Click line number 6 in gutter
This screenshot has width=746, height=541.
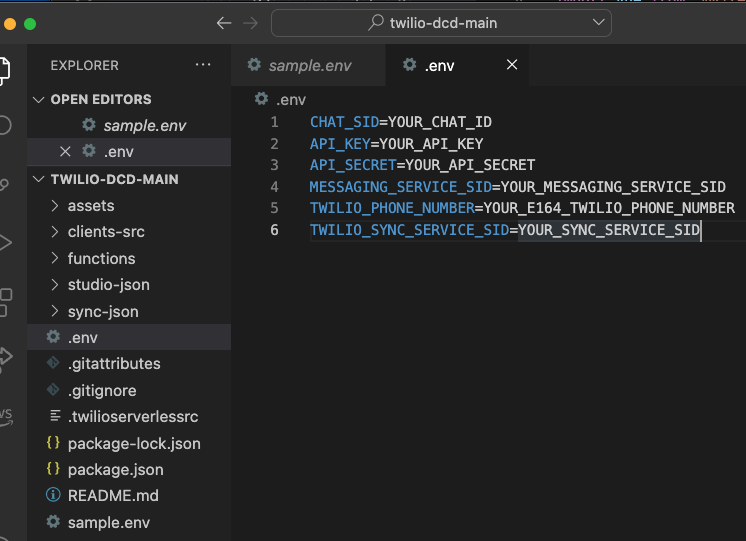coord(275,230)
